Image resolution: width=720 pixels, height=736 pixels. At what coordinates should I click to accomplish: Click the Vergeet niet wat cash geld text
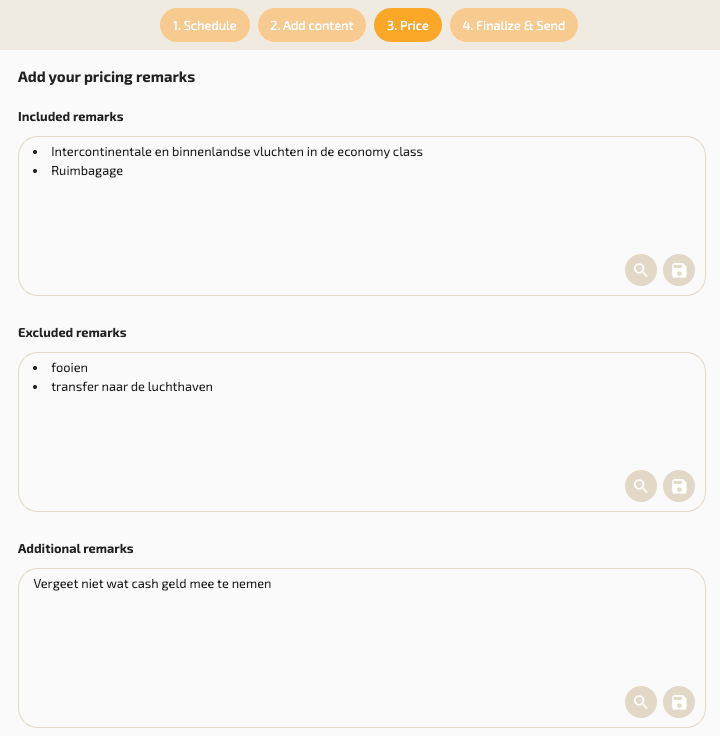pos(152,584)
